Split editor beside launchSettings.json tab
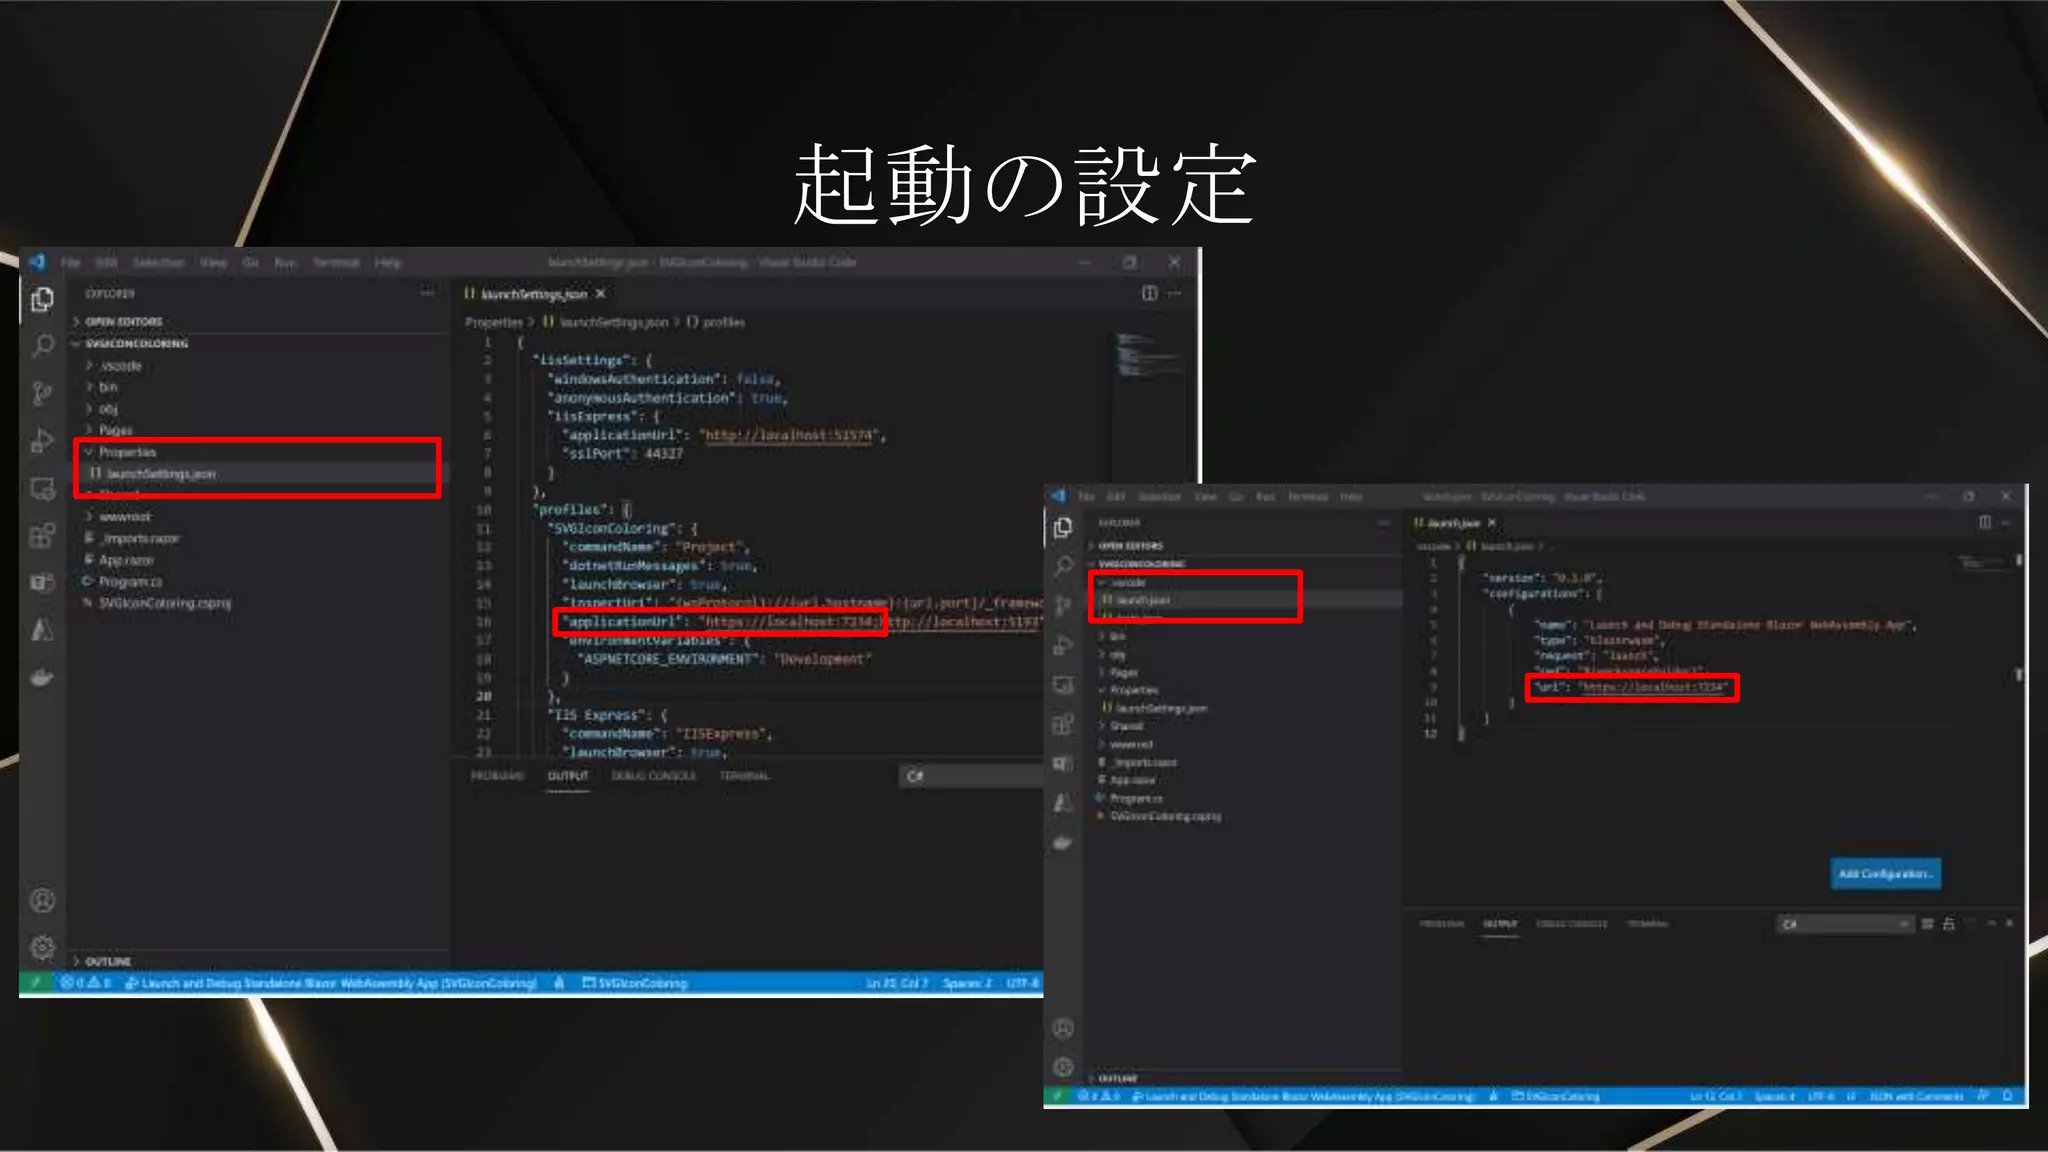 pyautogui.click(x=1149, y=293)
